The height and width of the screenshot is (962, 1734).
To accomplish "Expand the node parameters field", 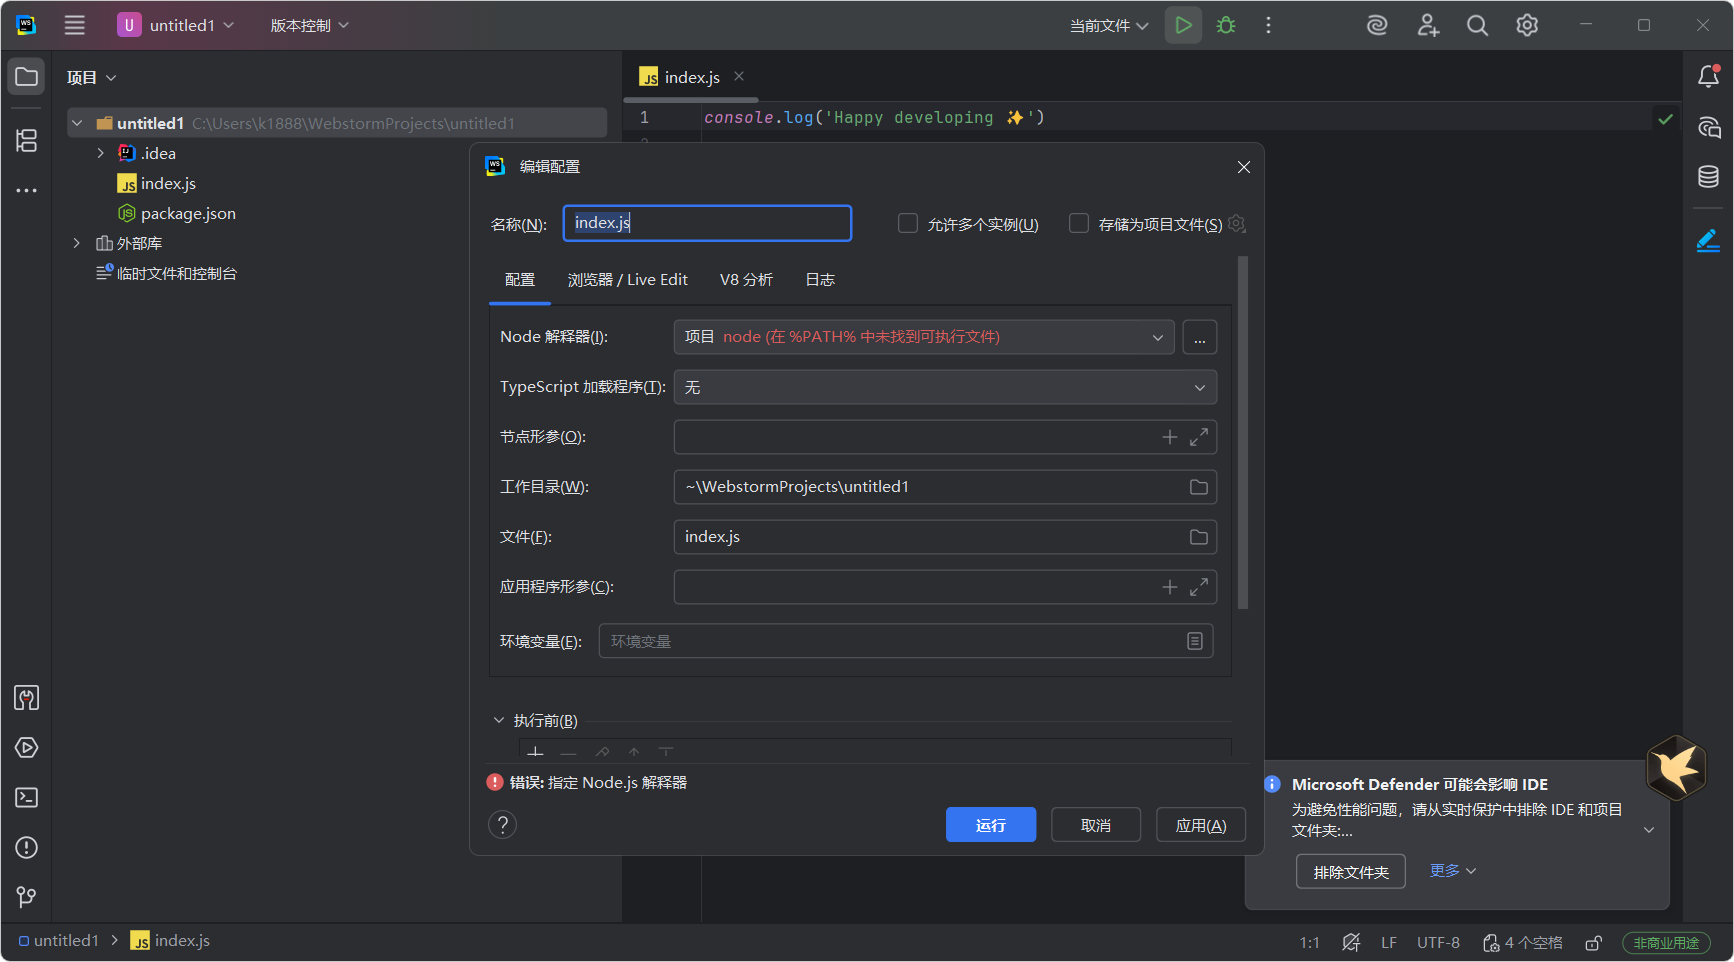I will click(x=1198, y=437).
